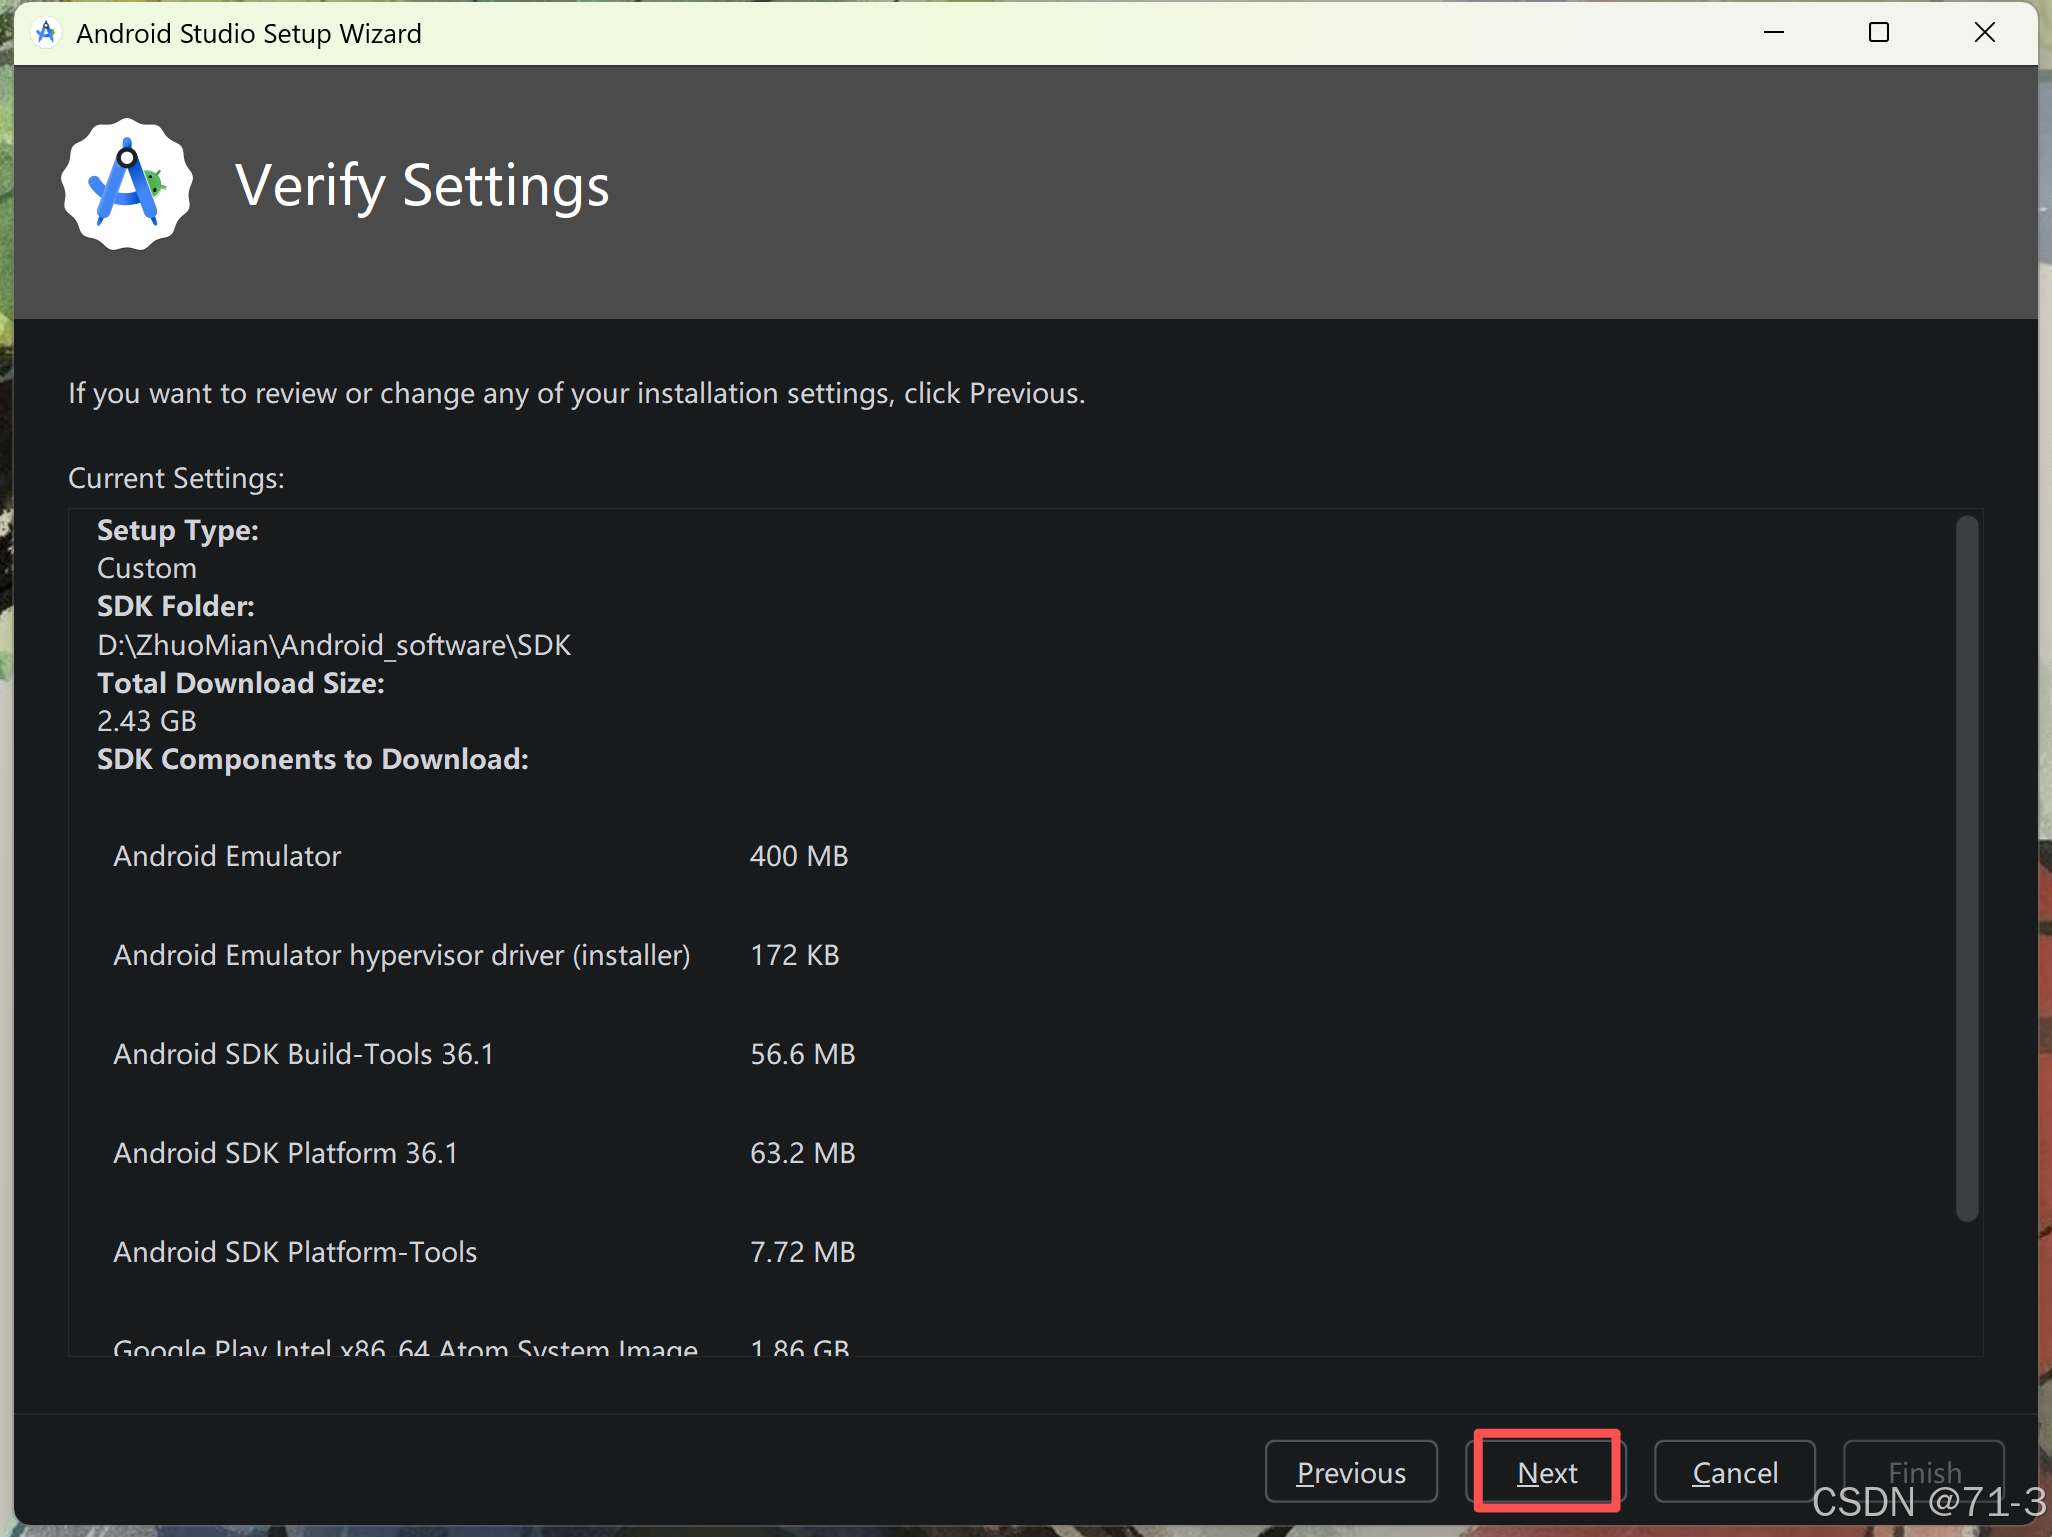2052x1537 pixels.
Task: Click the Custom setup type text
Action: point(147,568)
